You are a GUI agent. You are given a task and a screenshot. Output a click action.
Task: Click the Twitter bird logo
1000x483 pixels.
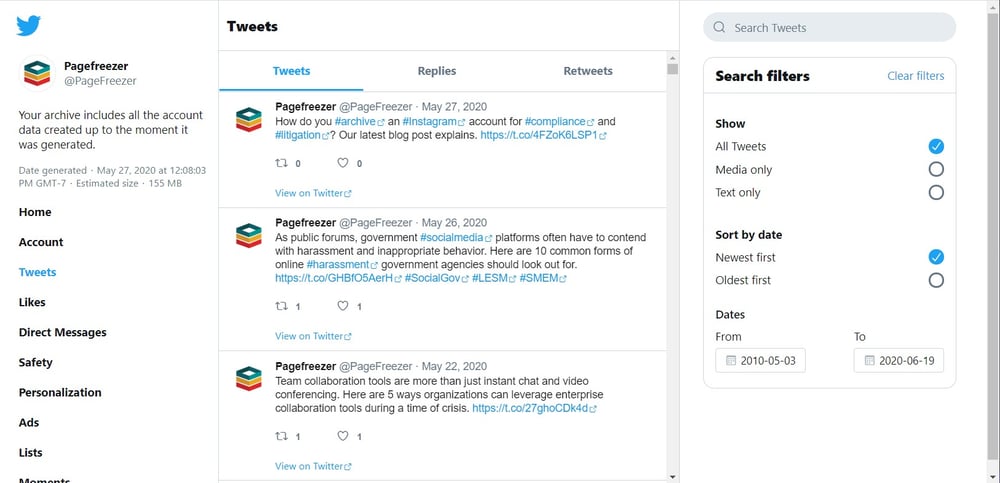(x=27, y=25)
